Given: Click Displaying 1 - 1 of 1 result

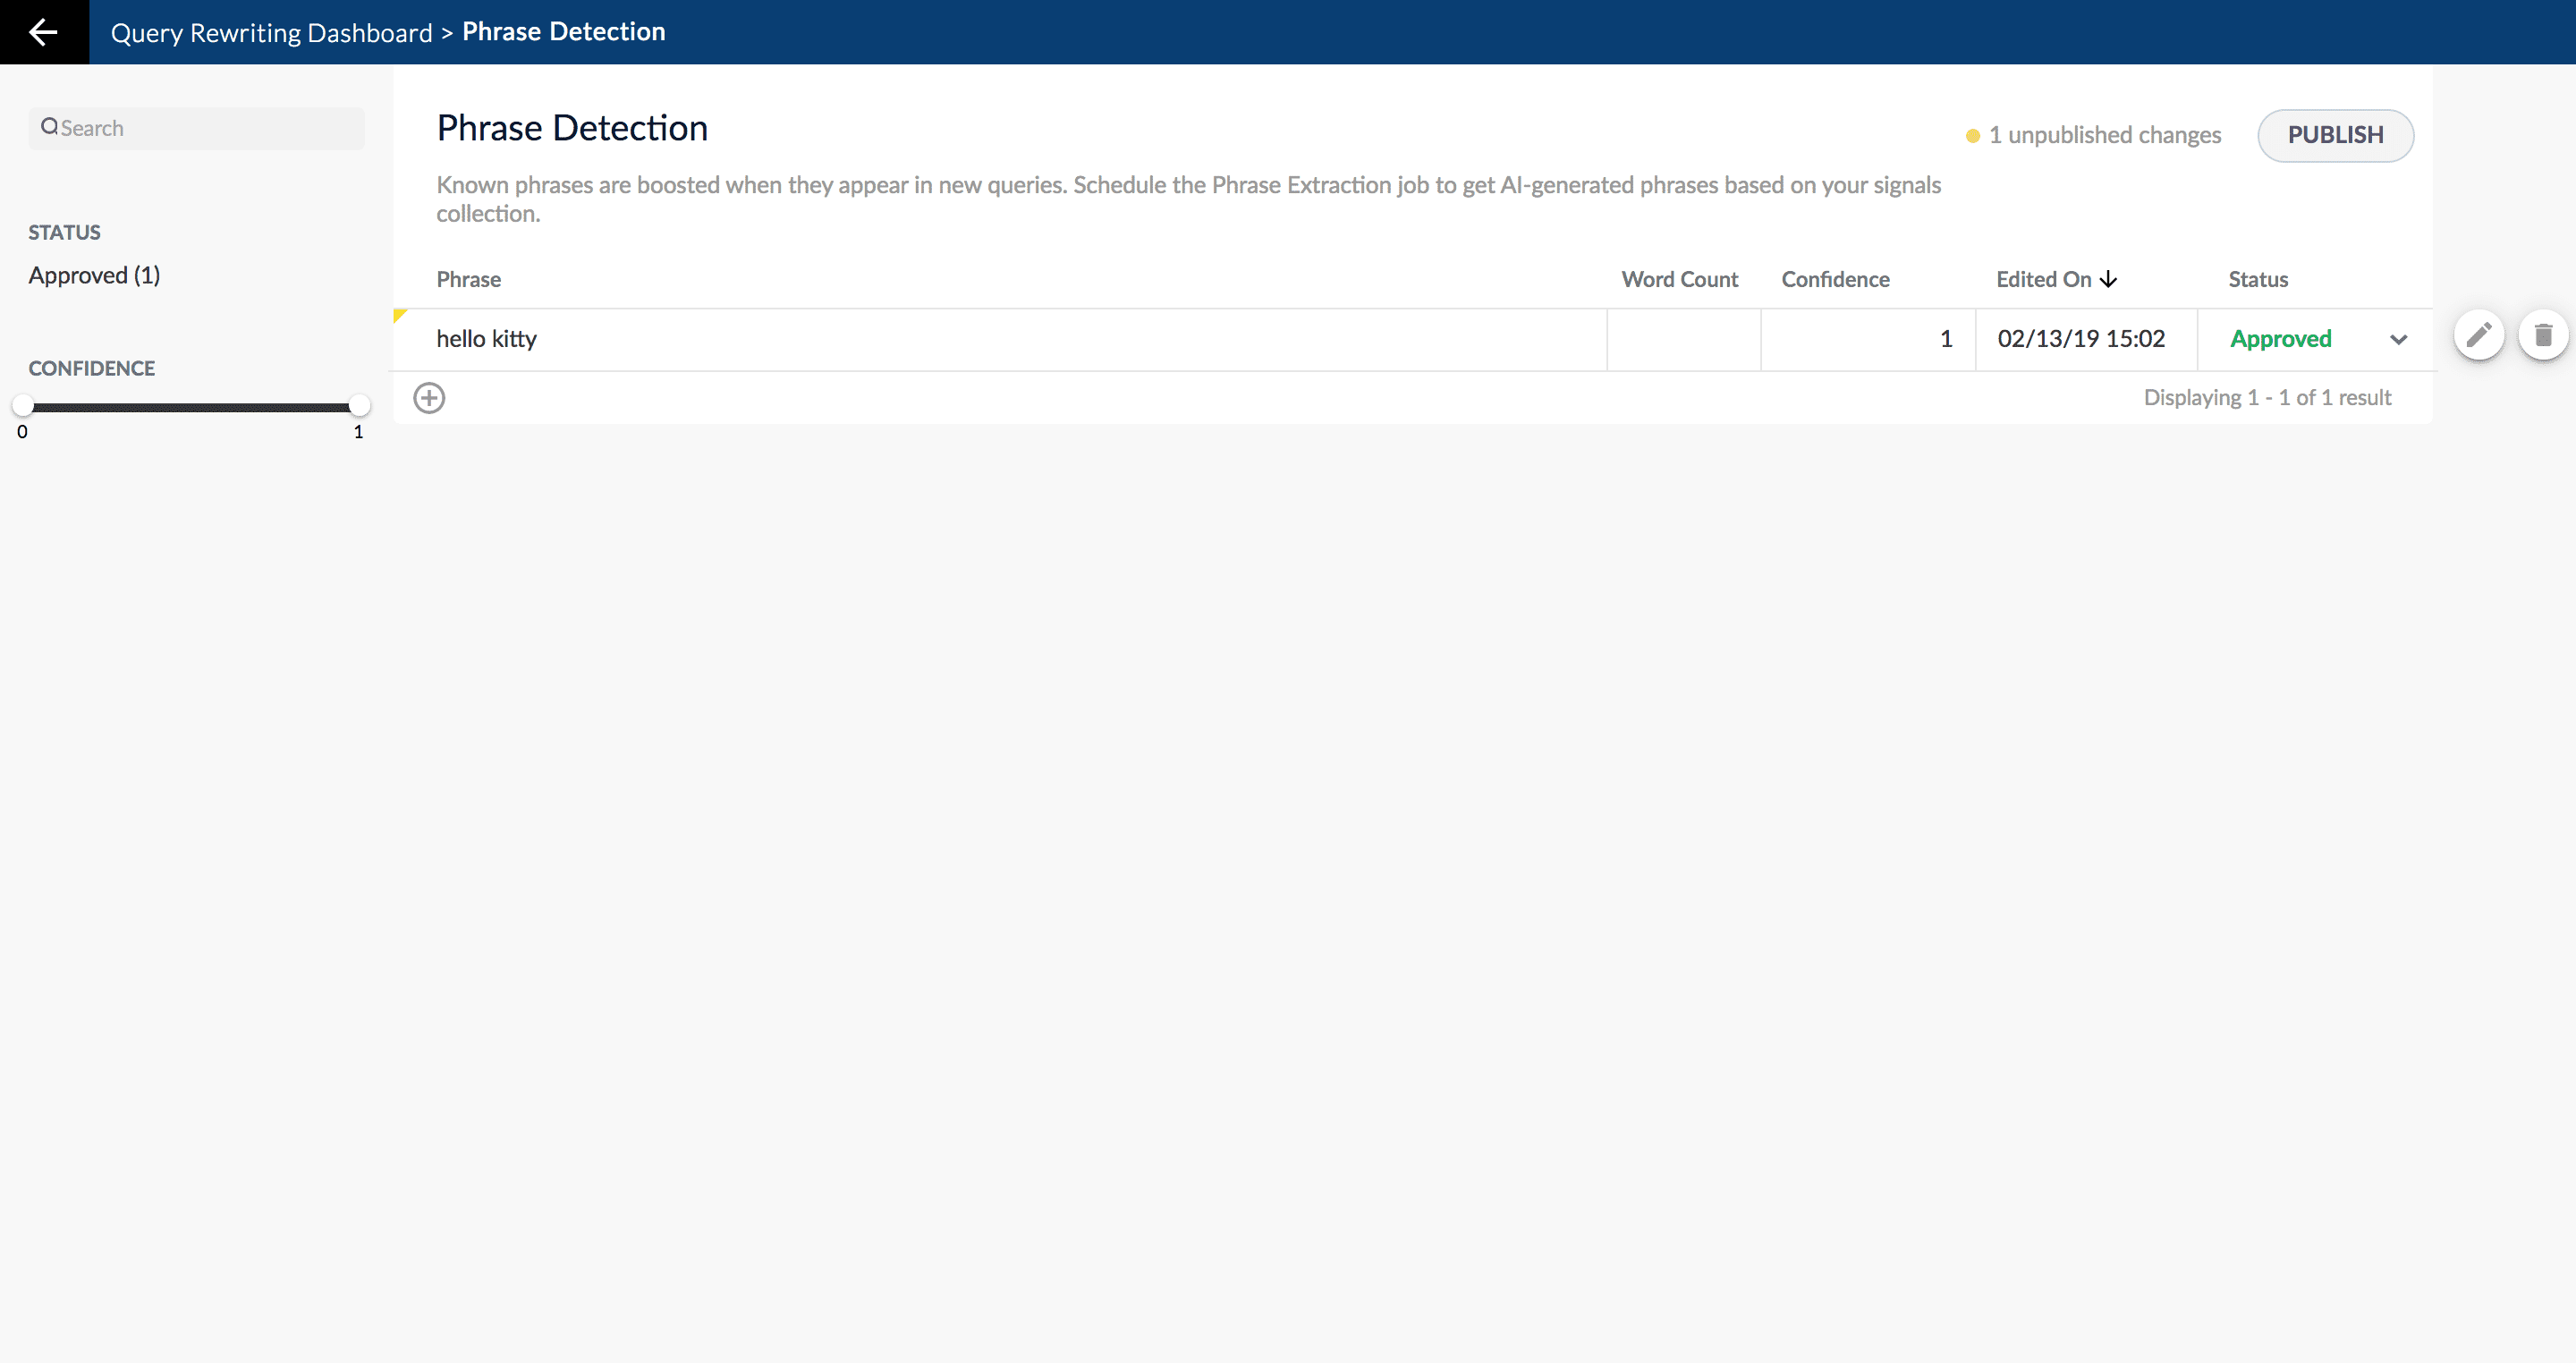Looking at the screenshot, I should coord(2267,397).
